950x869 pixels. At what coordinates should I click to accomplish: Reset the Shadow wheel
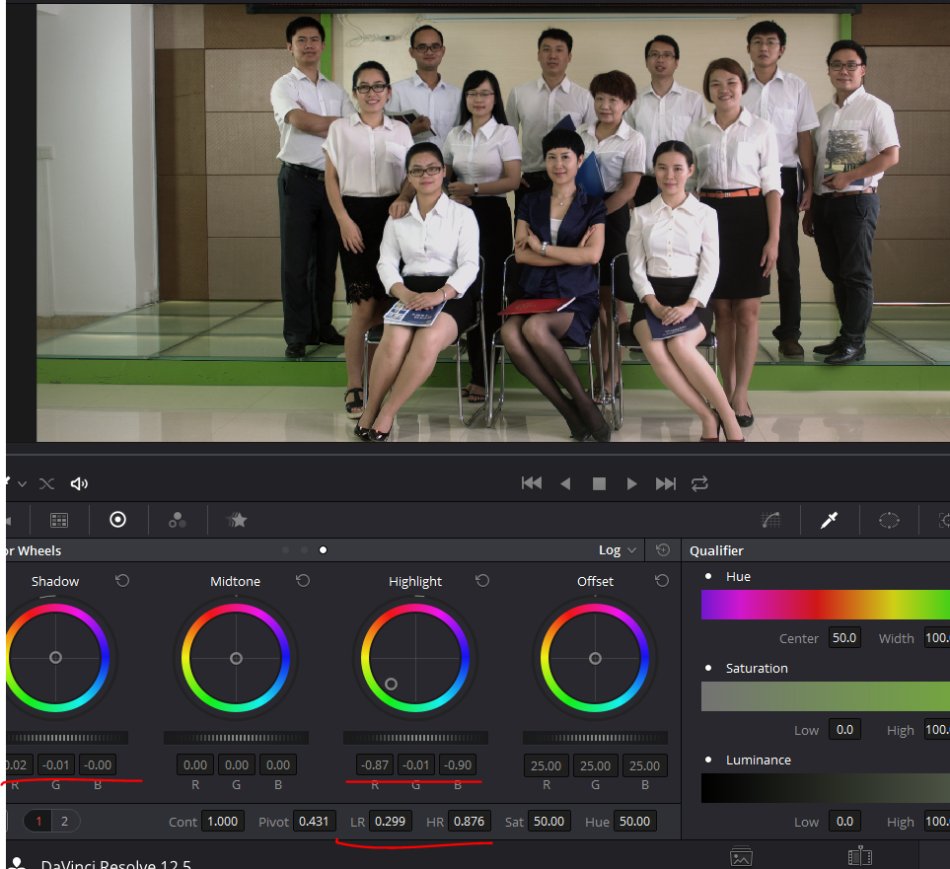(122, 581)
